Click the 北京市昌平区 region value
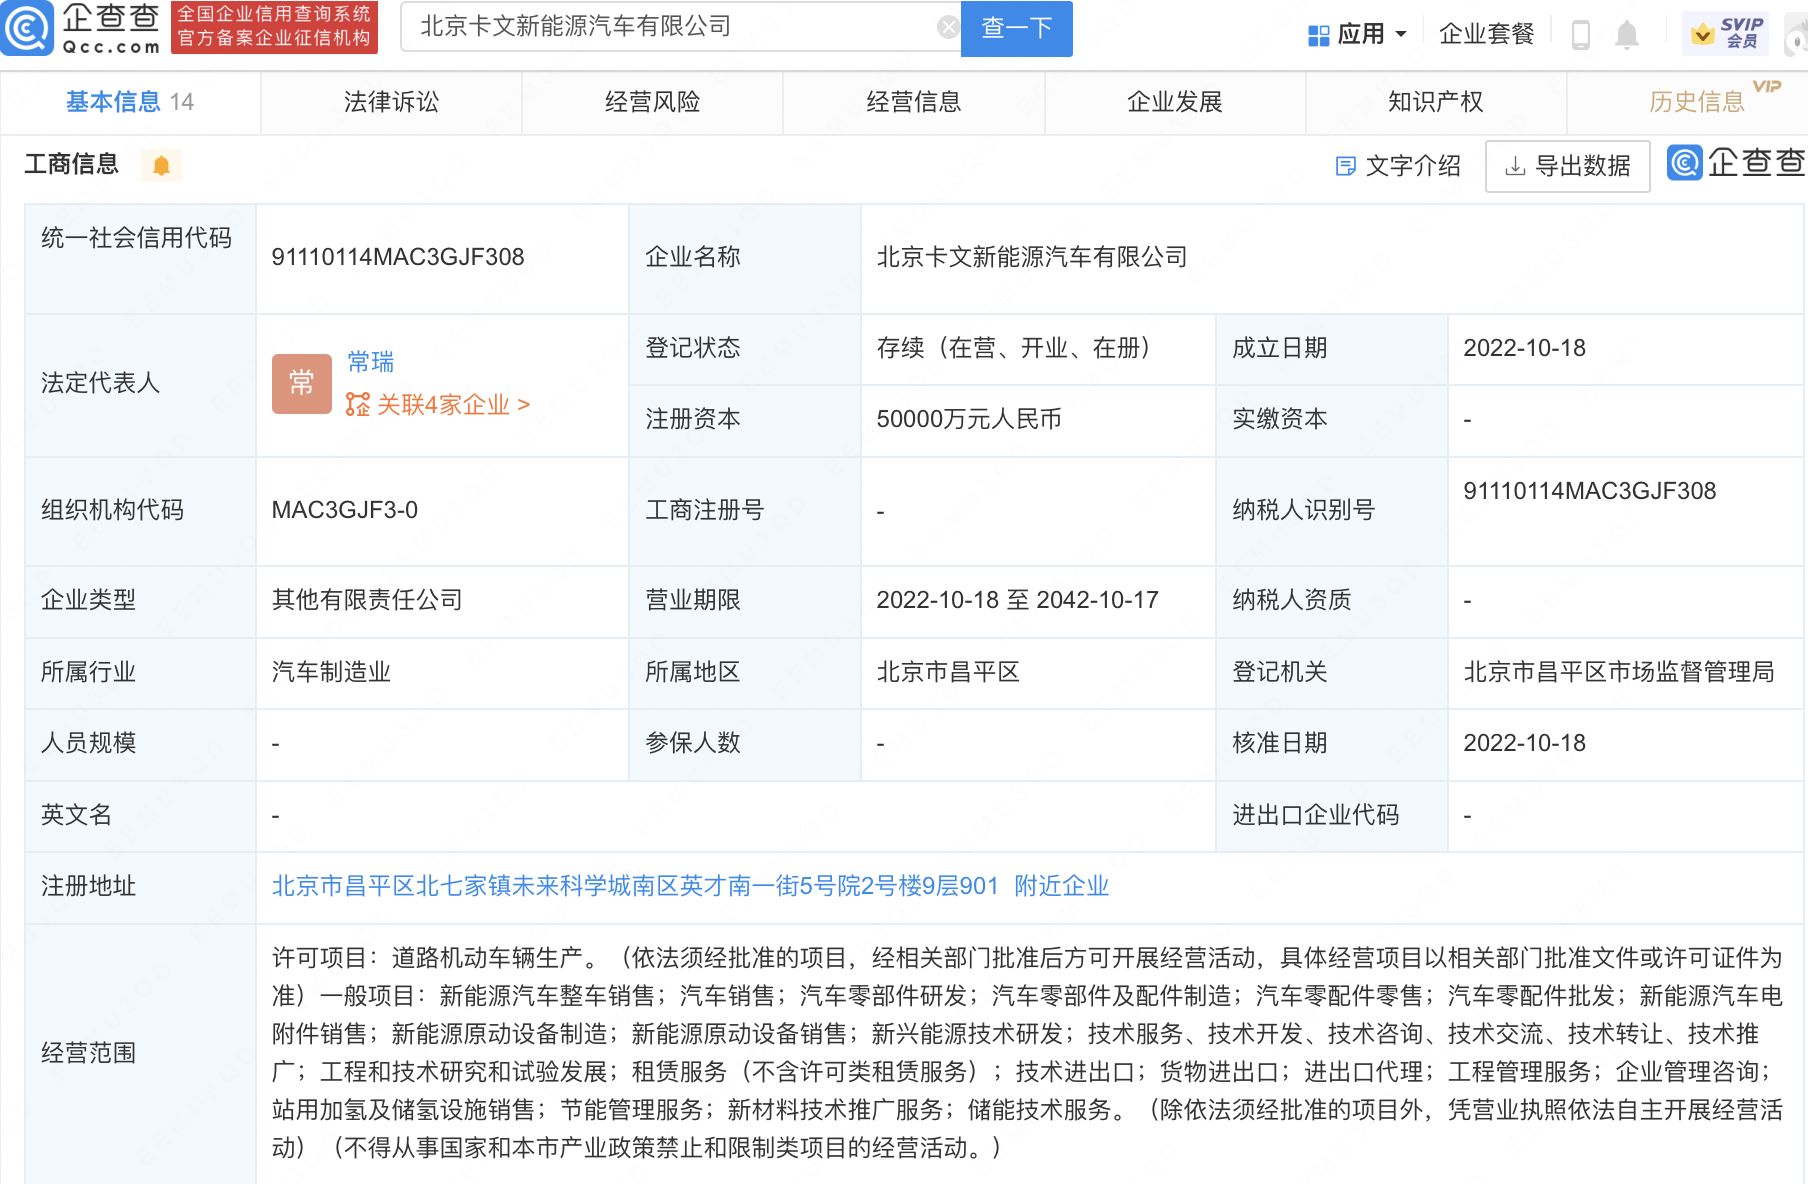Image resolution: width=1808 pixels, height=1184 pixels. pyautogui.click(x=949, y=672)
